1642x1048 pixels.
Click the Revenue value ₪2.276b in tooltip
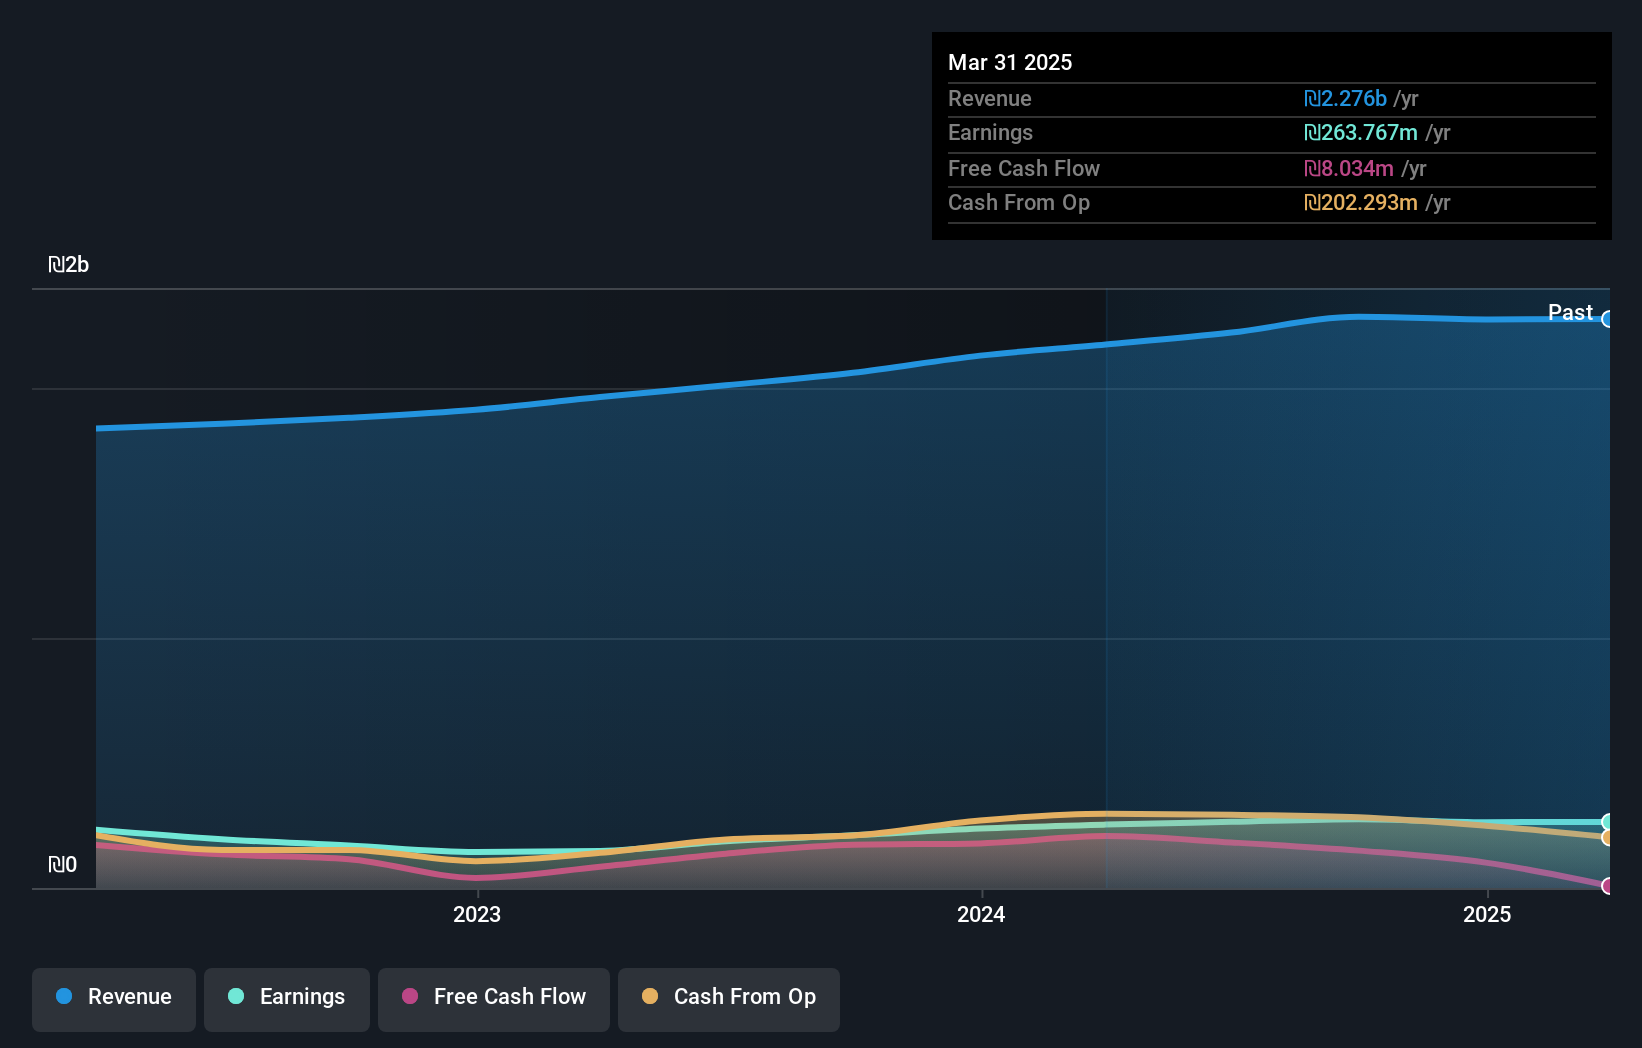[x=1345, y=98]
